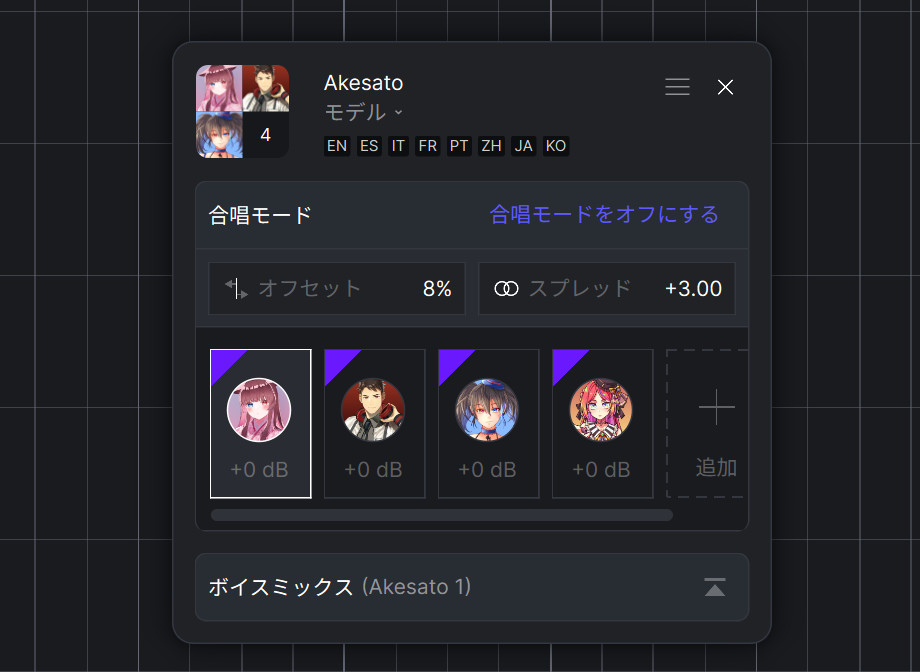Open the hamburger menu icon
This screenshot has width=920, height=672.
pyautogui.click(x=677, y=87)
